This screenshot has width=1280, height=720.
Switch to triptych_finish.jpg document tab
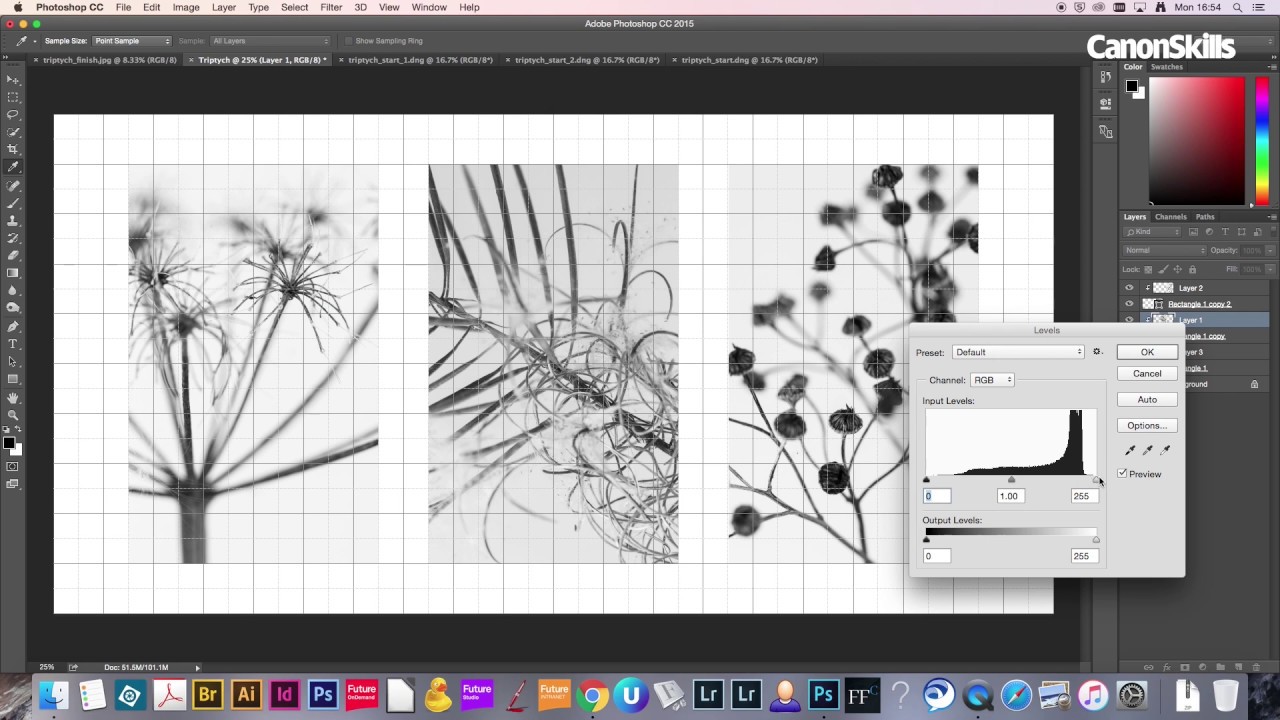click(x=109, y=60)
